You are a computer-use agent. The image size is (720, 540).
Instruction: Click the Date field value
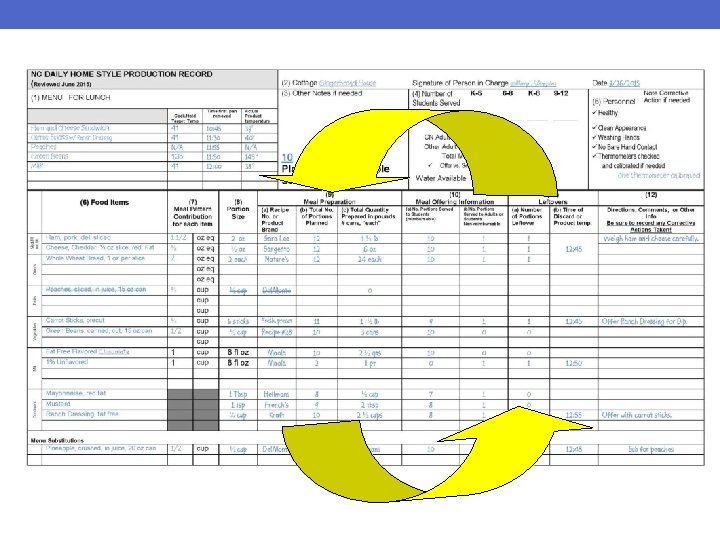tap(624, 83)
